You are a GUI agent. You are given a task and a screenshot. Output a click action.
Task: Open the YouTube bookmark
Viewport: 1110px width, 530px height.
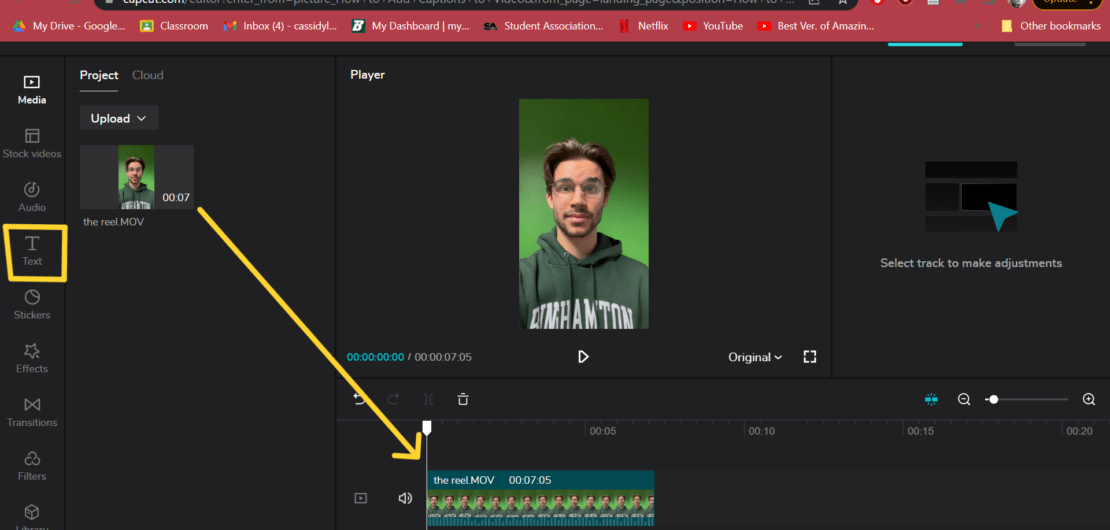pyautogui.click(x=713, y=26)
